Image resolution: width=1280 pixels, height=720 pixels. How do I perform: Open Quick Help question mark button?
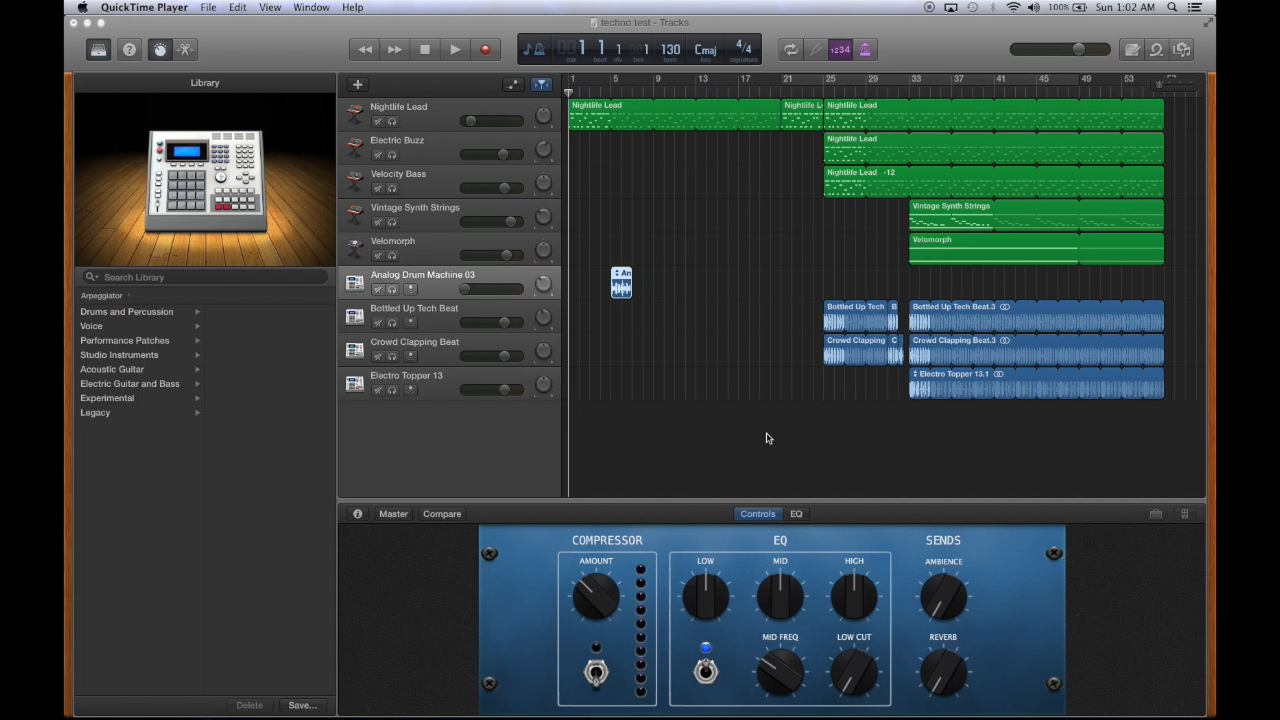click(129, 50)
